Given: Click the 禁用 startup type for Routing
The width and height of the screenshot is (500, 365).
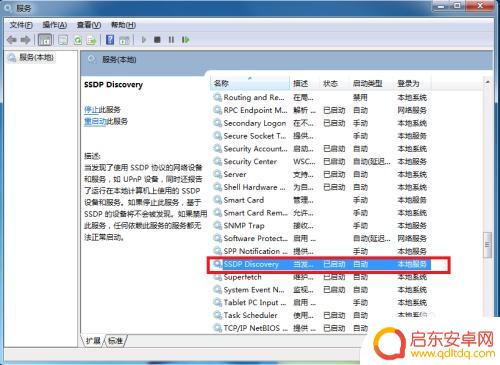Looking at the screenshot, I should coord(360,97).
